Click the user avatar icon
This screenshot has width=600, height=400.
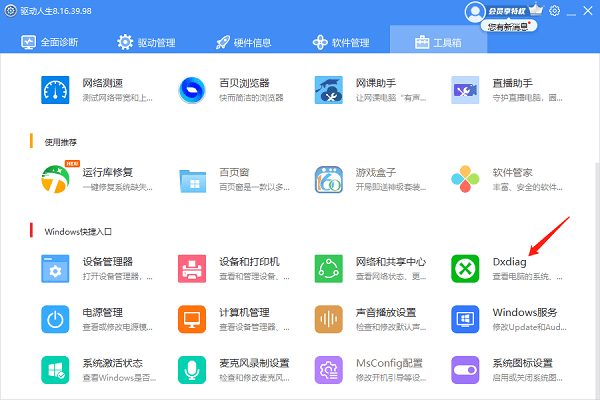[475, 12]
